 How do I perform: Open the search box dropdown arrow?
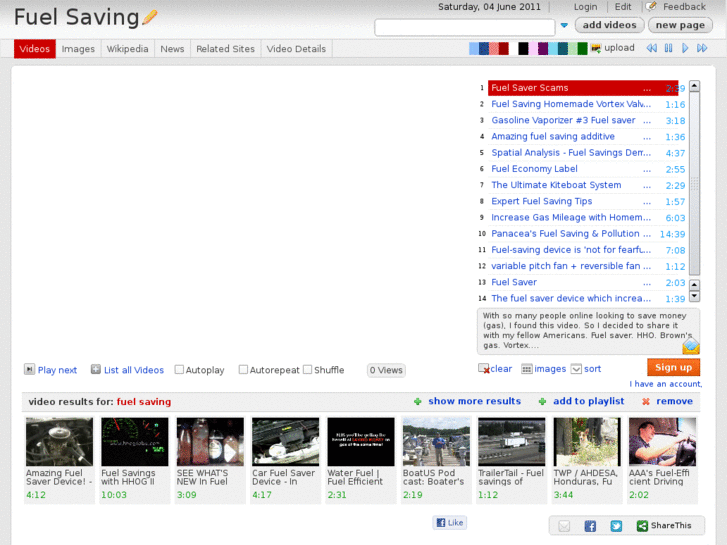coord(564,26)
